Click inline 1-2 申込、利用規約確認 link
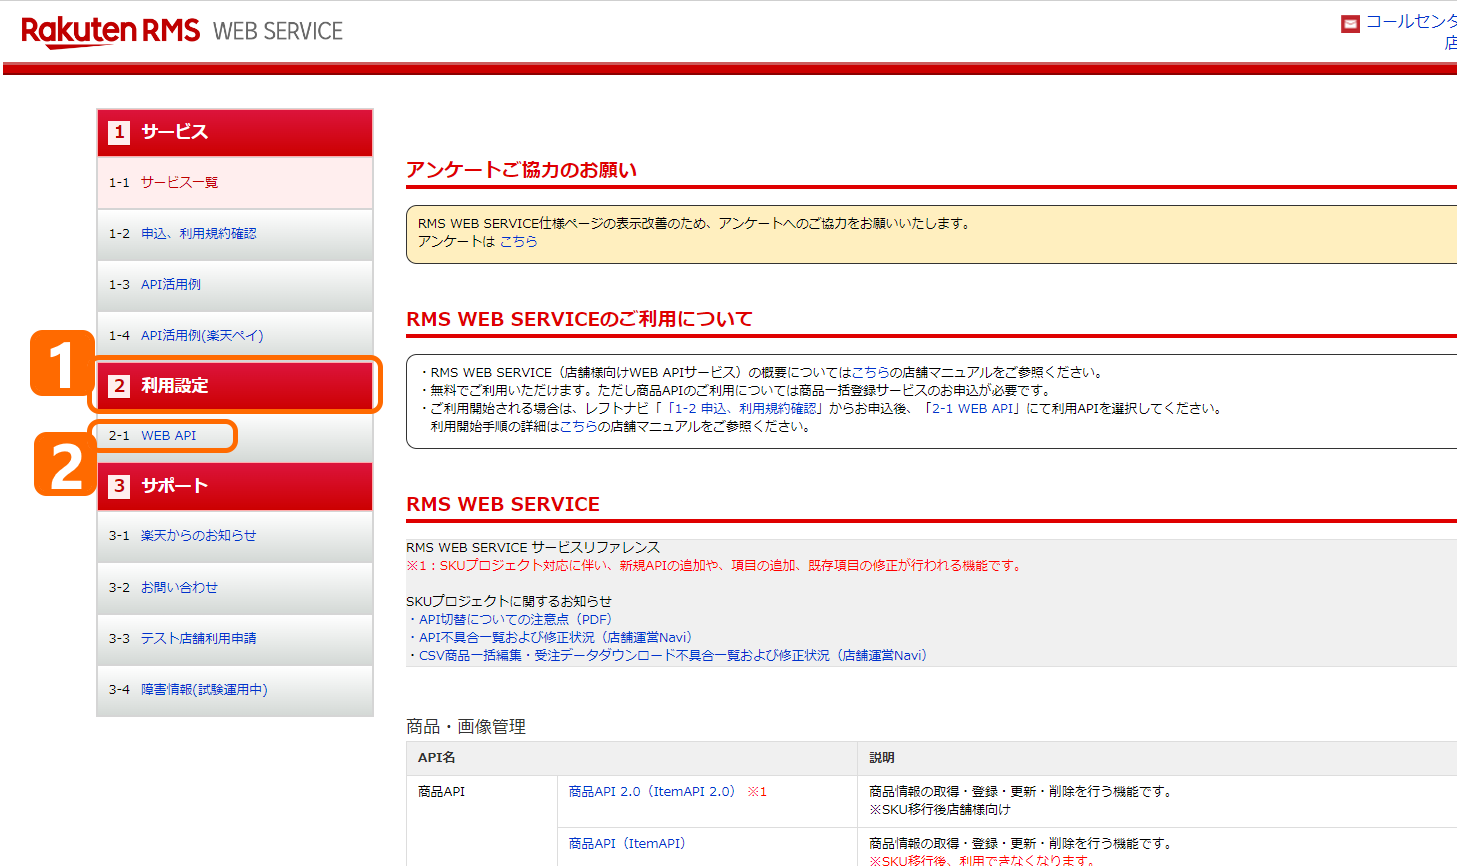 (744, 408)
